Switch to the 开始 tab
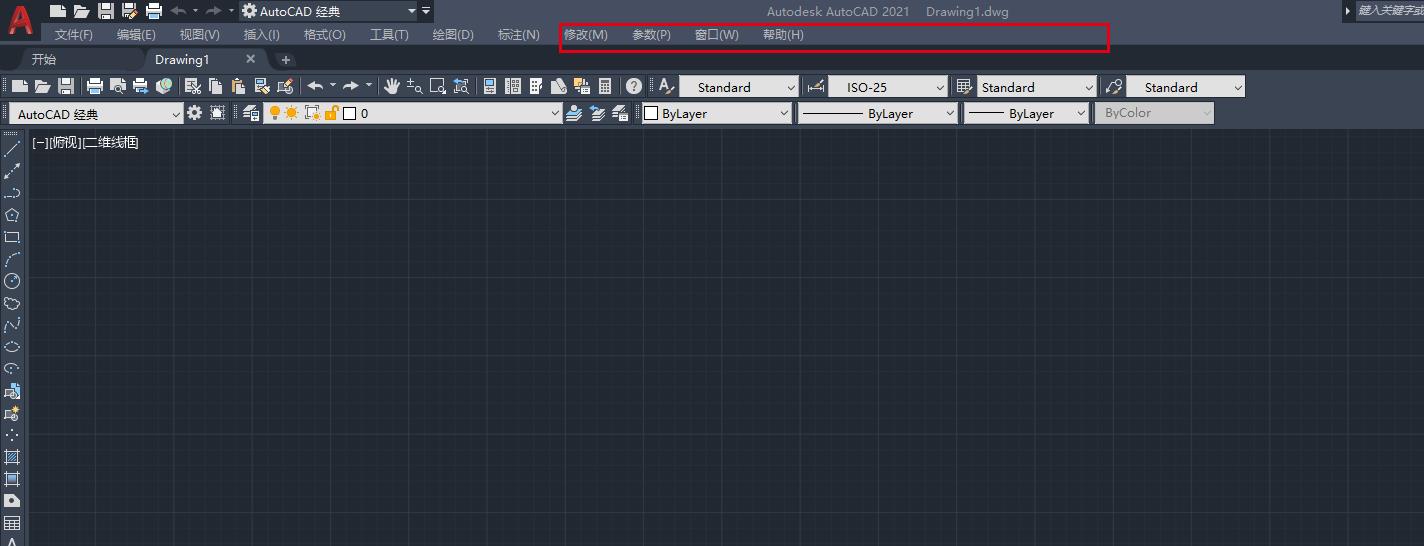 (x=44, y=59)
